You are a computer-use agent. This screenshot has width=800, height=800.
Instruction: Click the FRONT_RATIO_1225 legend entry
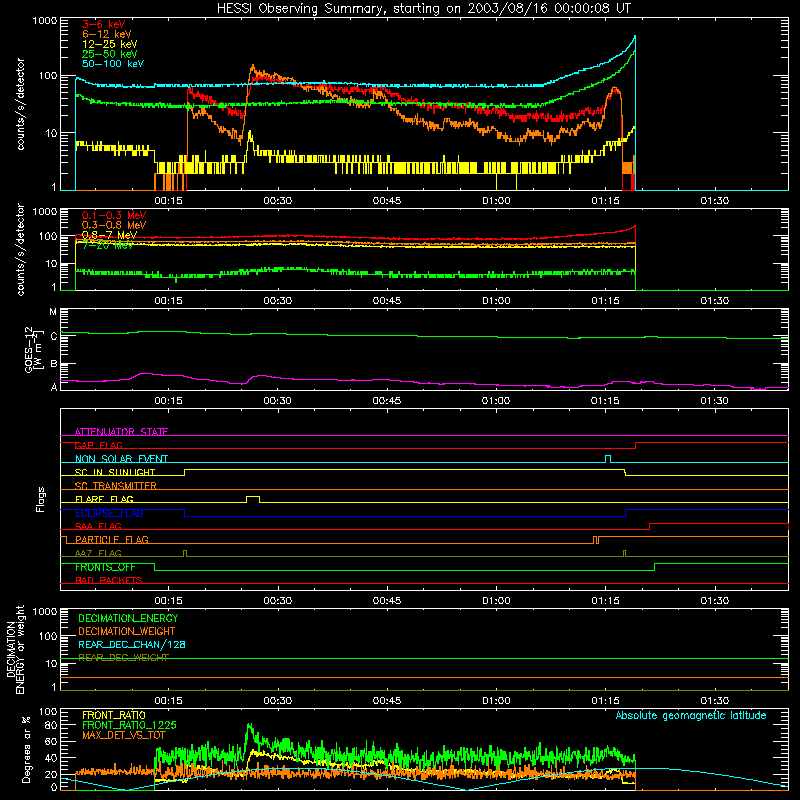coord(129,725)
